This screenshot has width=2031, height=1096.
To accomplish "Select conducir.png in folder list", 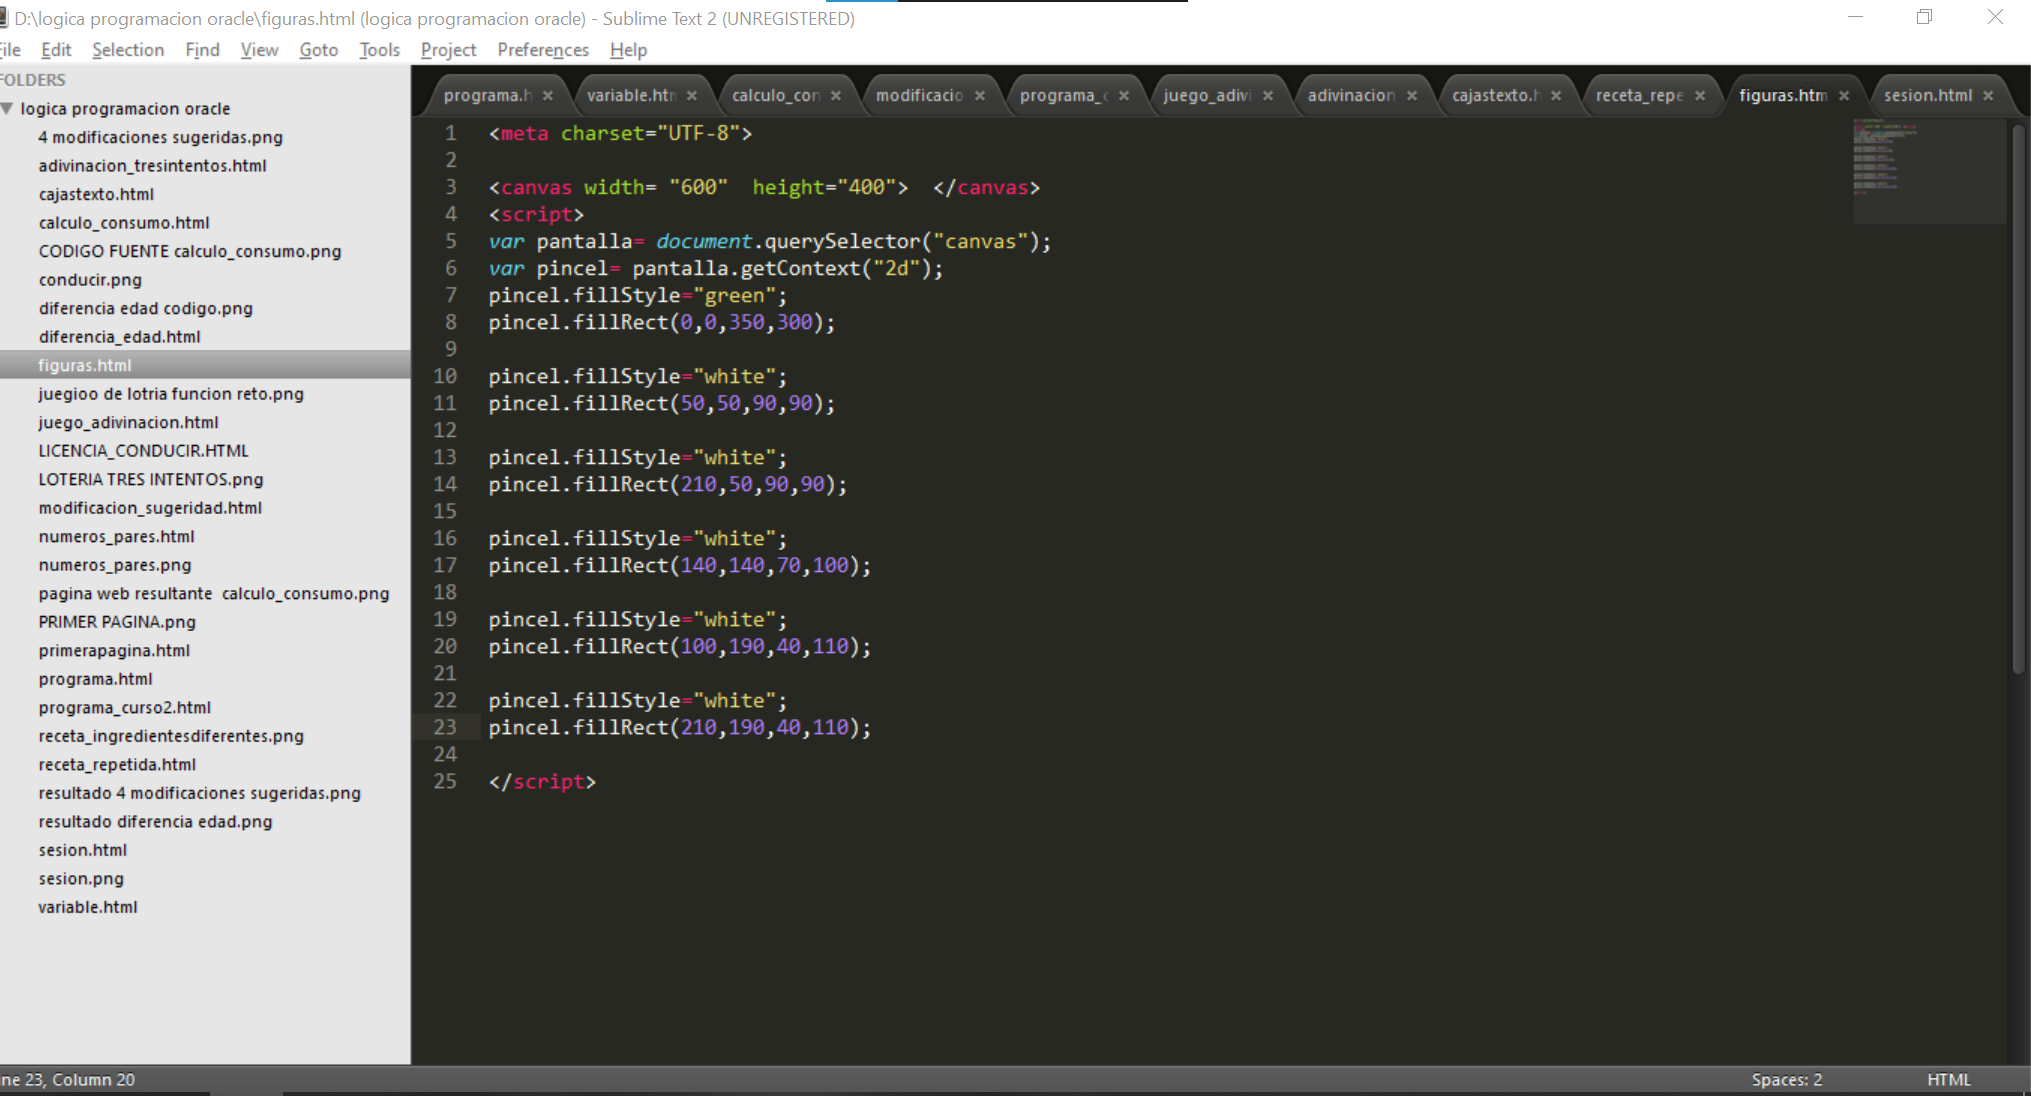I will (90, 280).
